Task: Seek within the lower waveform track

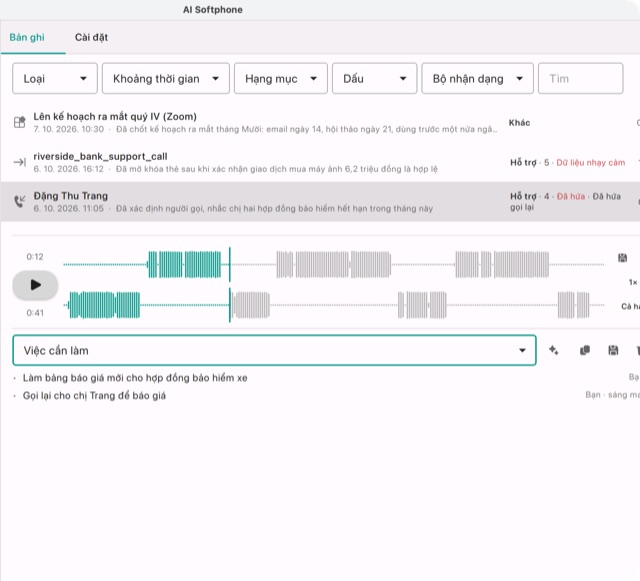Action: pos(333,305)
